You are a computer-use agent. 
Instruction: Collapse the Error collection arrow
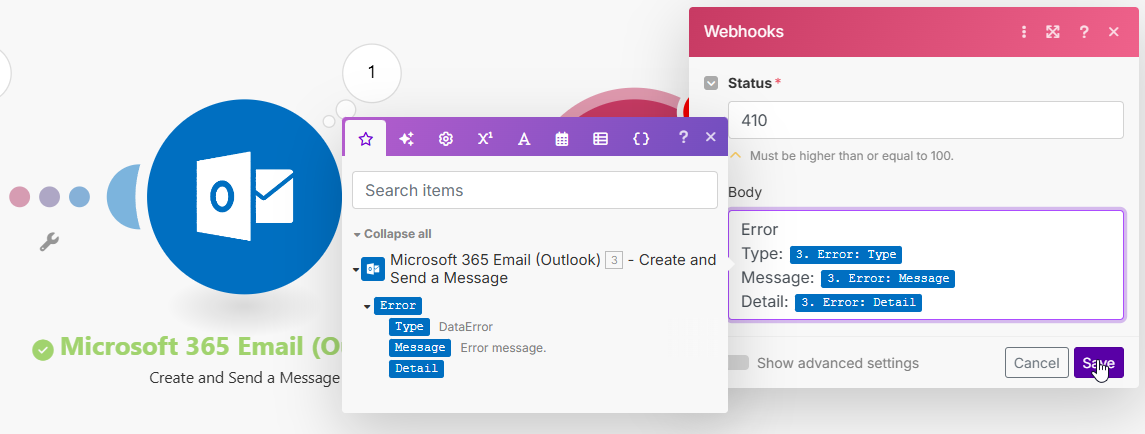367,306
